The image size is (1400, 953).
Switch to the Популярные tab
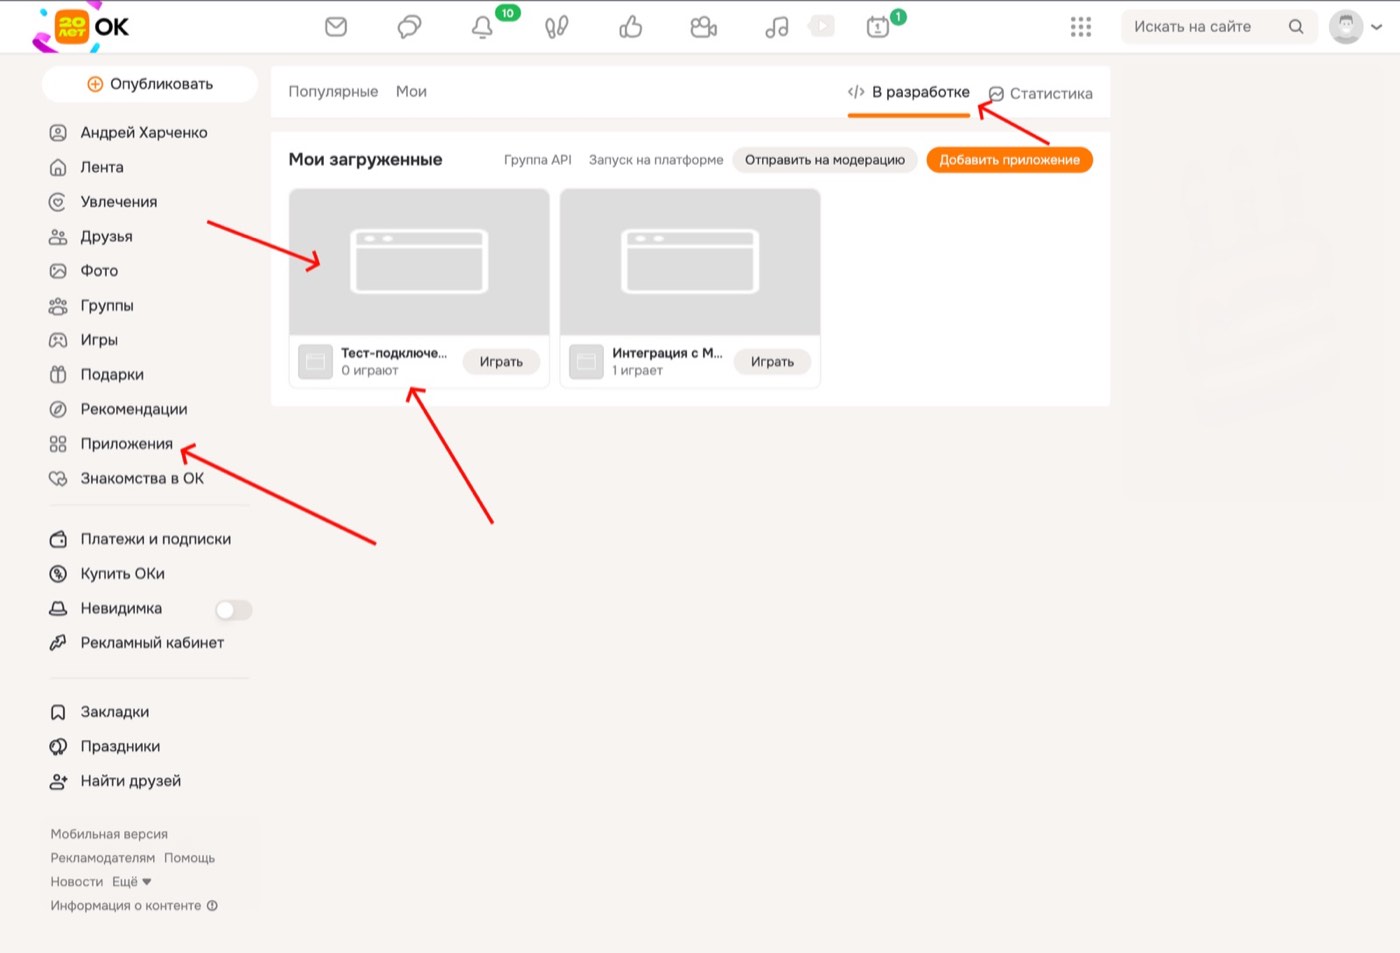click(333, 92)
